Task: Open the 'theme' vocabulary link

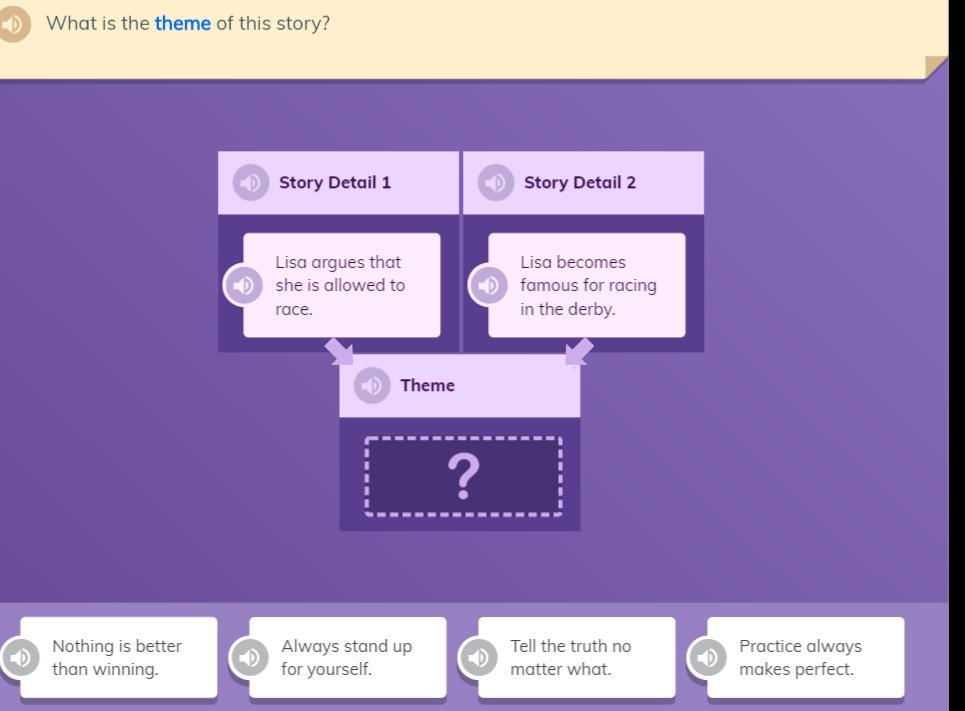Action: (x=183, y=23)
